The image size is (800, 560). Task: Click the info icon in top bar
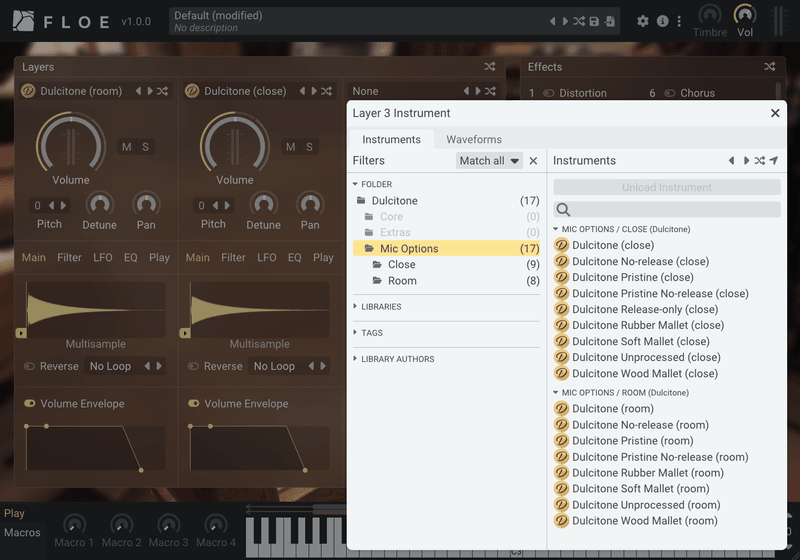662,21
